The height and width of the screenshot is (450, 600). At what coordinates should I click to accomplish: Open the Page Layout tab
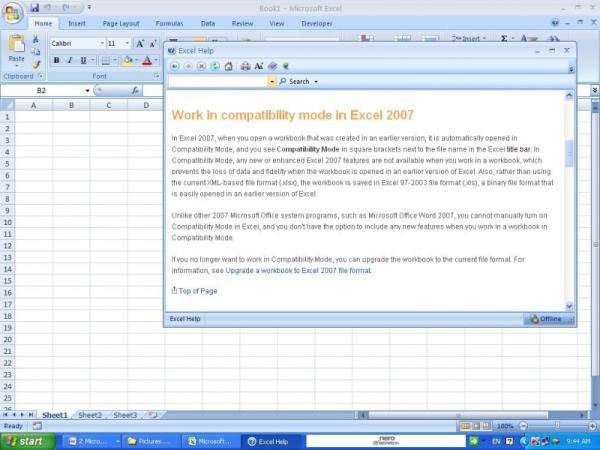click(x=121, y=24)
